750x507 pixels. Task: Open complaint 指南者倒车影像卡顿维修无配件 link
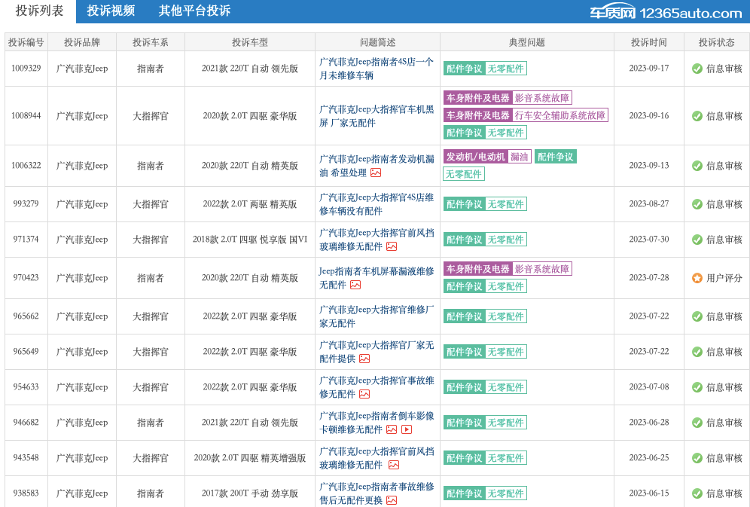click(376, 422)
